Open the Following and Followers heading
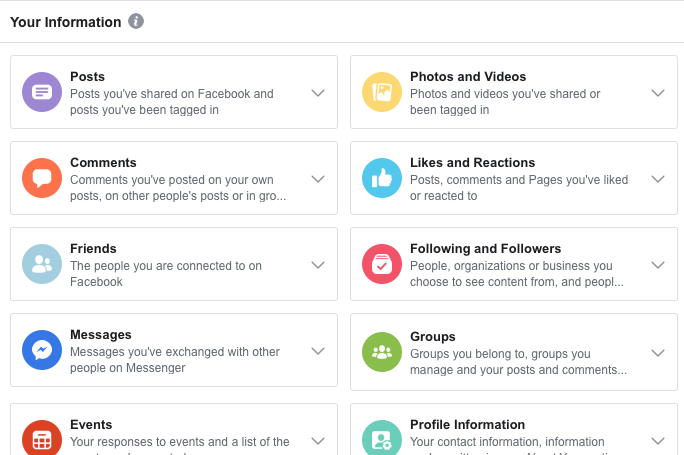Screen dimensions: 684x455 pos(486,249)
